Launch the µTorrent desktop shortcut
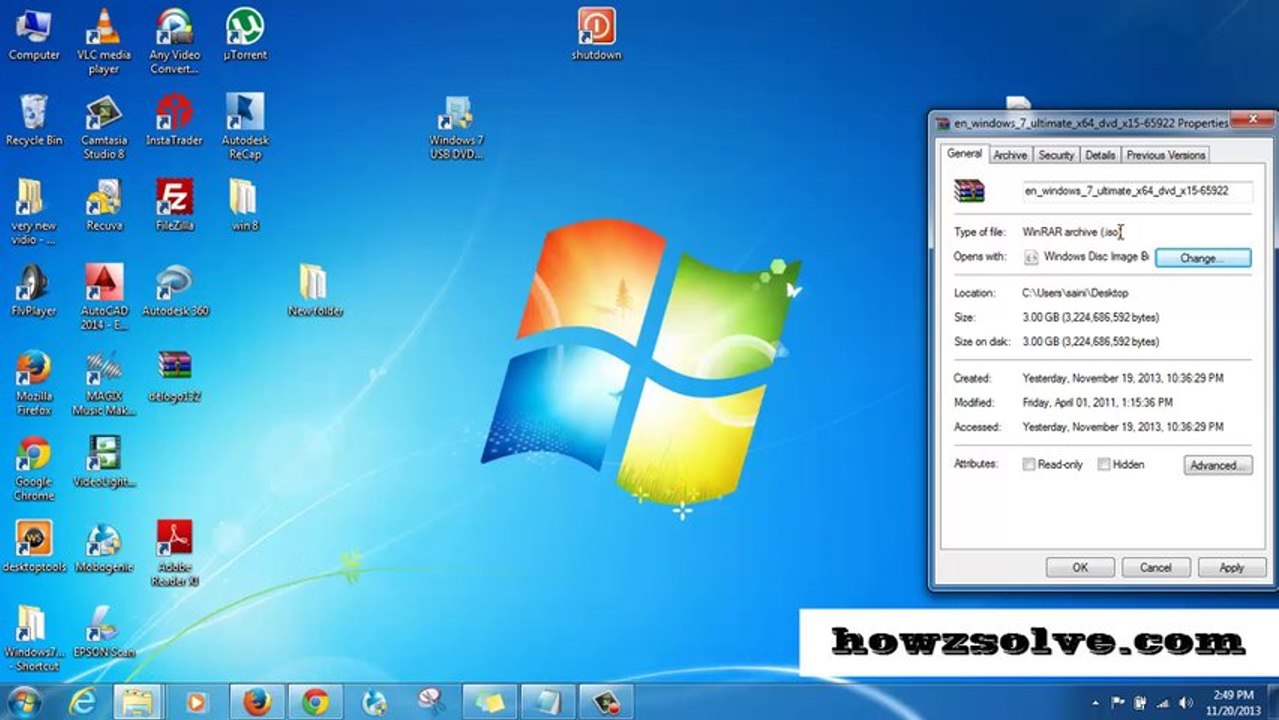Image resolution: width=1279 pixels, height=720 pixels. coord(244,33)
